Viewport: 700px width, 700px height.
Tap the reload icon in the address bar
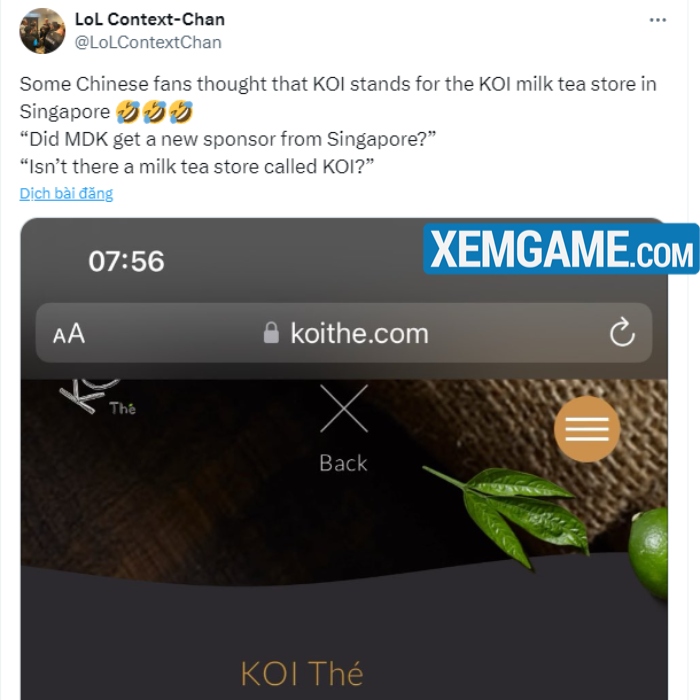(x=622, y=333)
